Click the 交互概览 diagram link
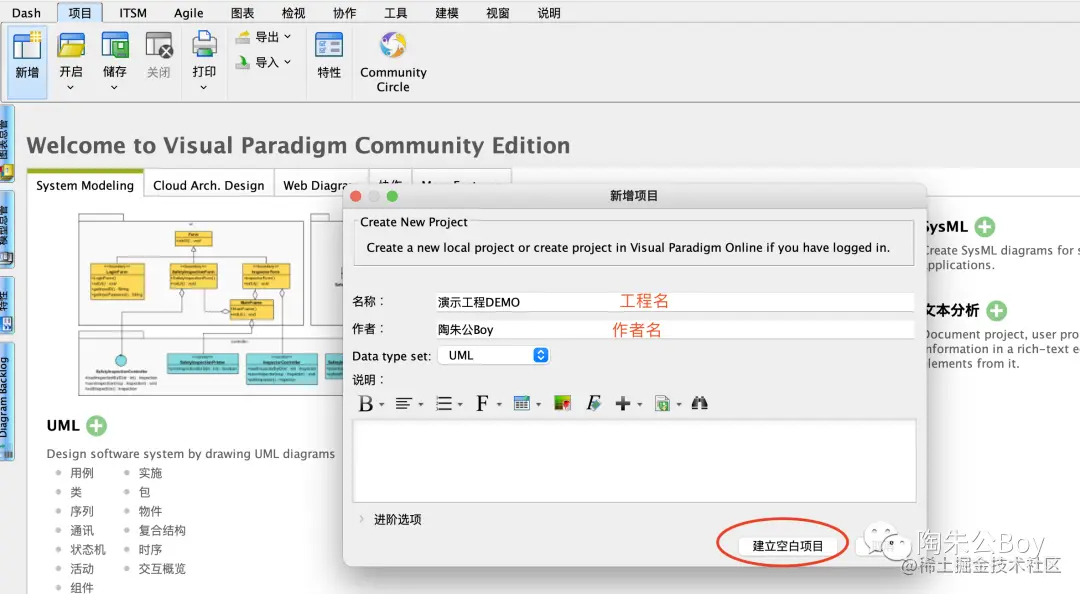The height and width of the screenshot is (594, 1080). pos(162,569)
